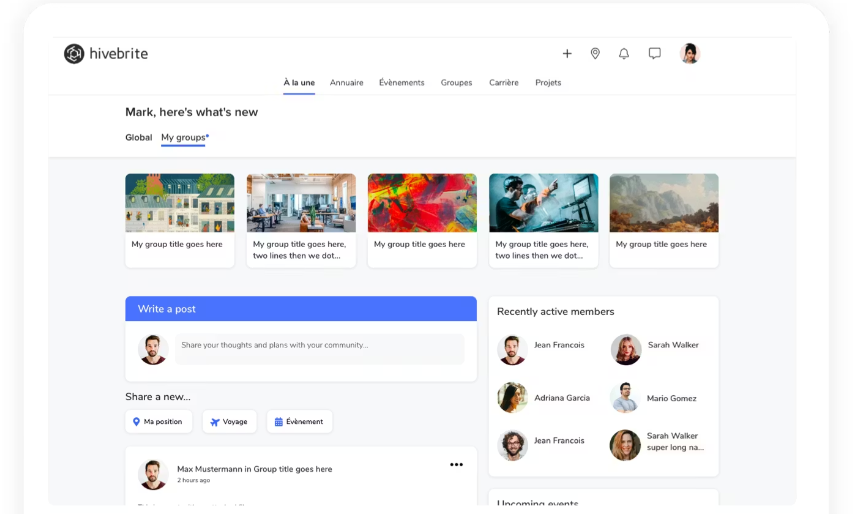Image resolution: width=867 pixels, height=514 pixels.
Task: Open group card with Paris buildings illustration
Action: click(x=180, y=221)
